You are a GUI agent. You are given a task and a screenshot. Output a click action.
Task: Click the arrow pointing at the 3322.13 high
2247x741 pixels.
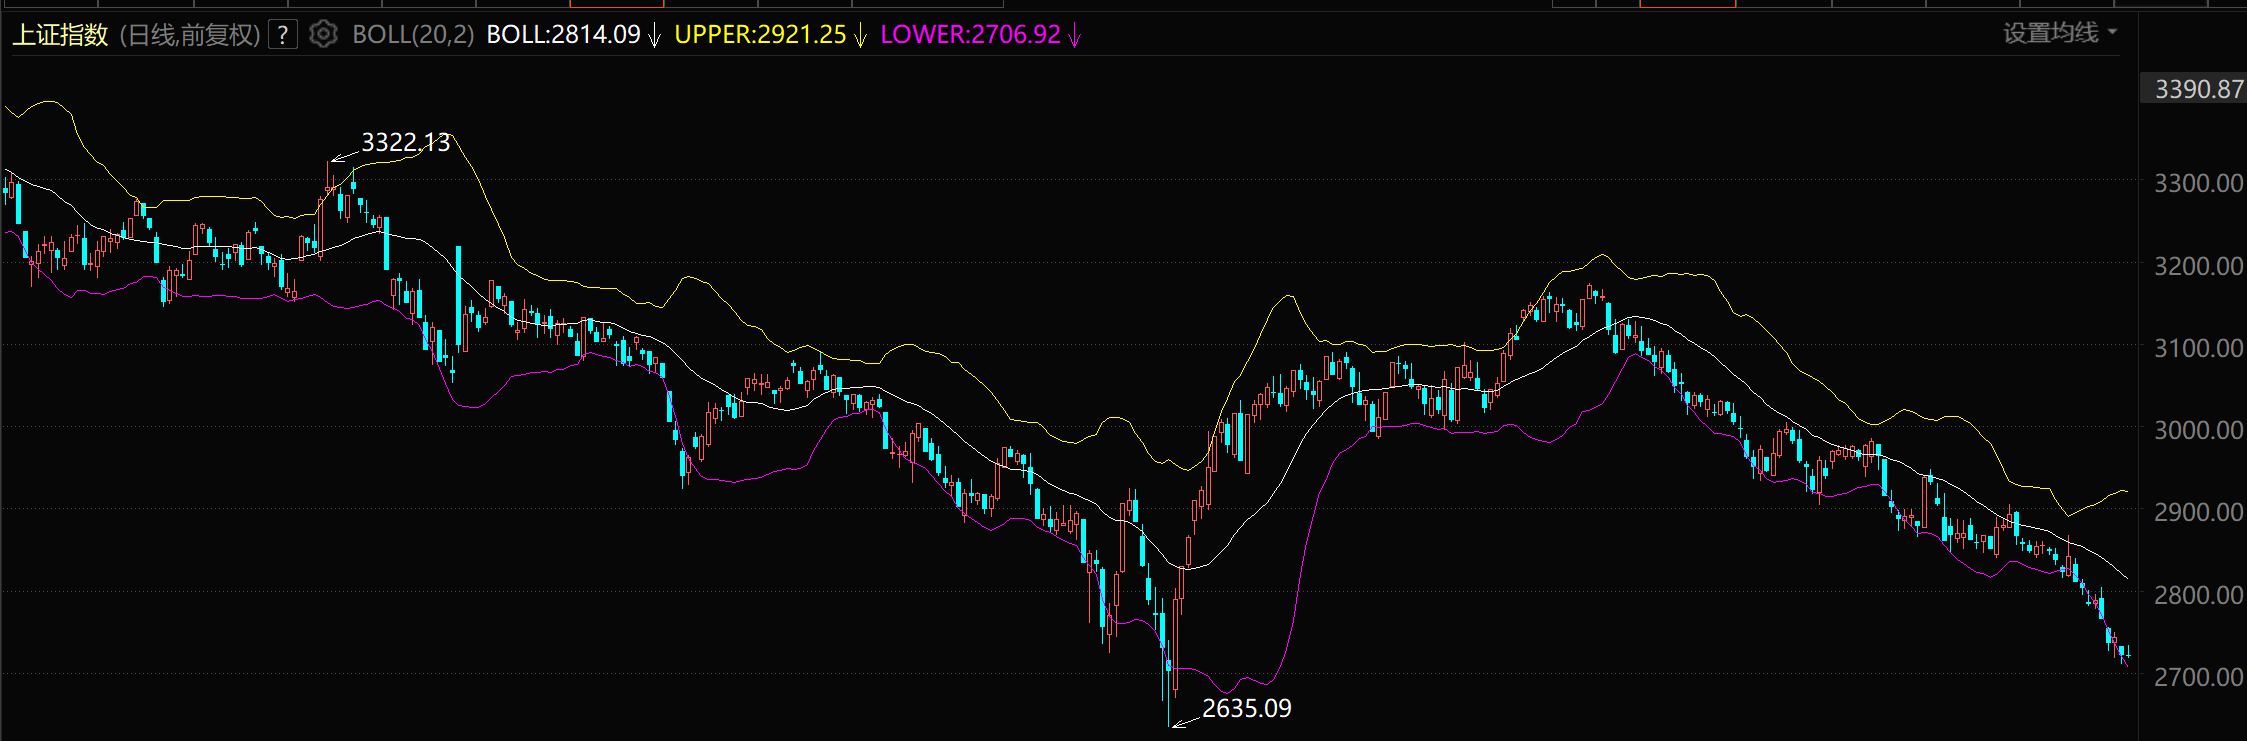click(x=344, y=156)
